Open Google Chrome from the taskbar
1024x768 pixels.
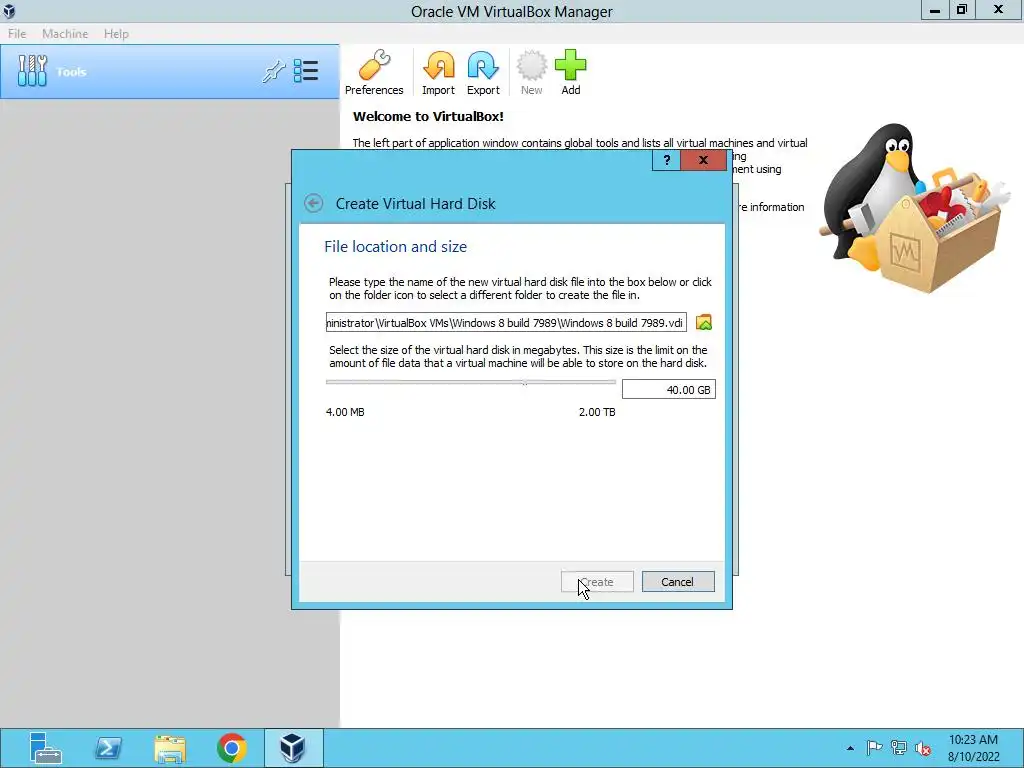(x=232, y=748)
